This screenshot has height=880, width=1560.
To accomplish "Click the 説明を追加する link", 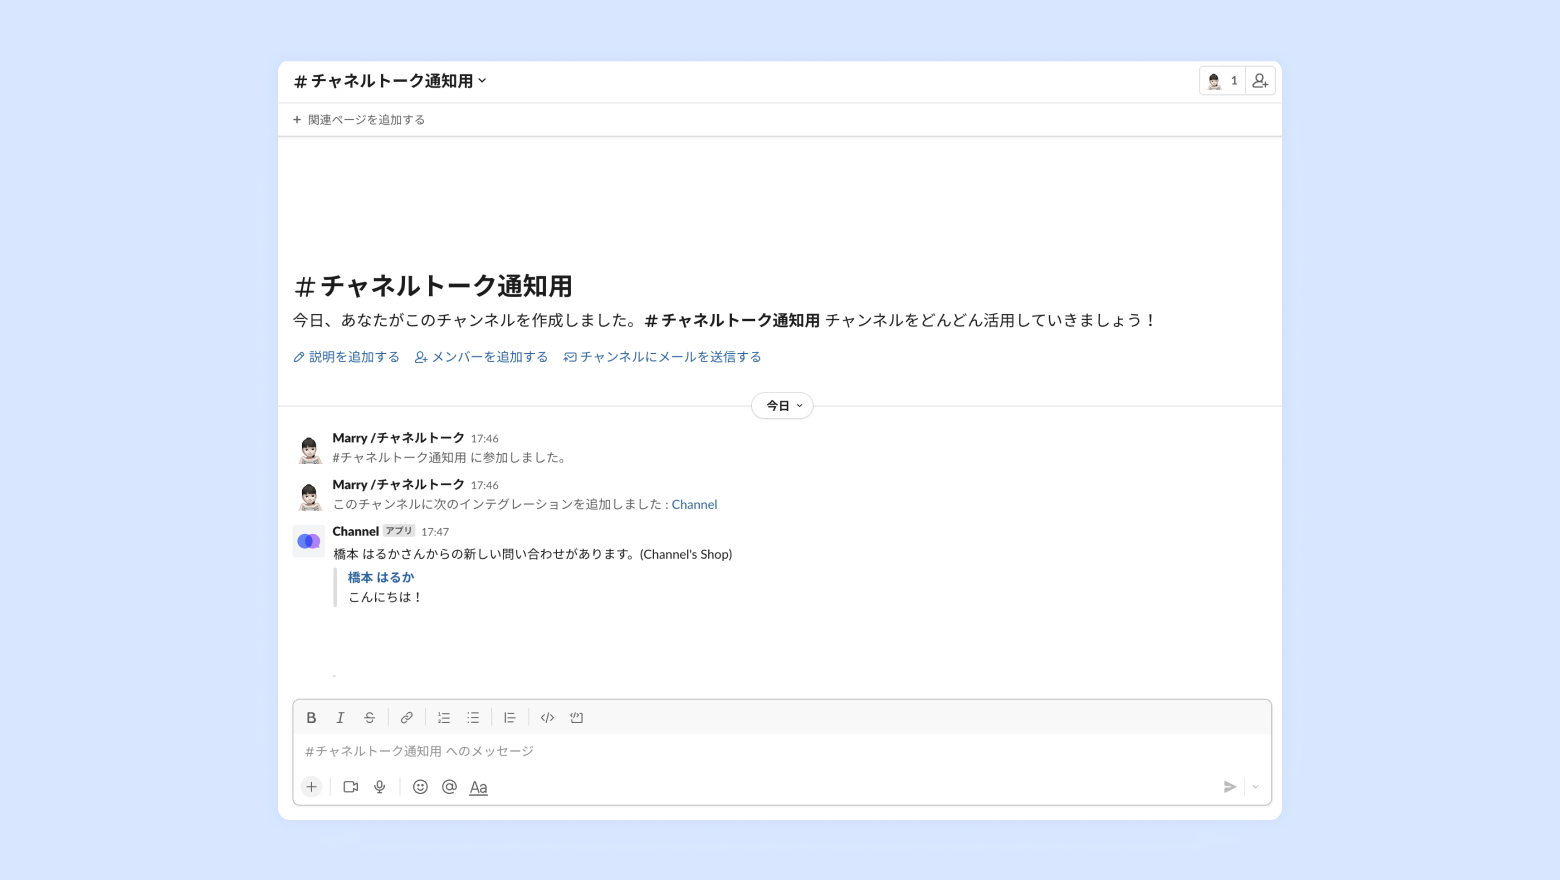I will click(x=346, y=357).
